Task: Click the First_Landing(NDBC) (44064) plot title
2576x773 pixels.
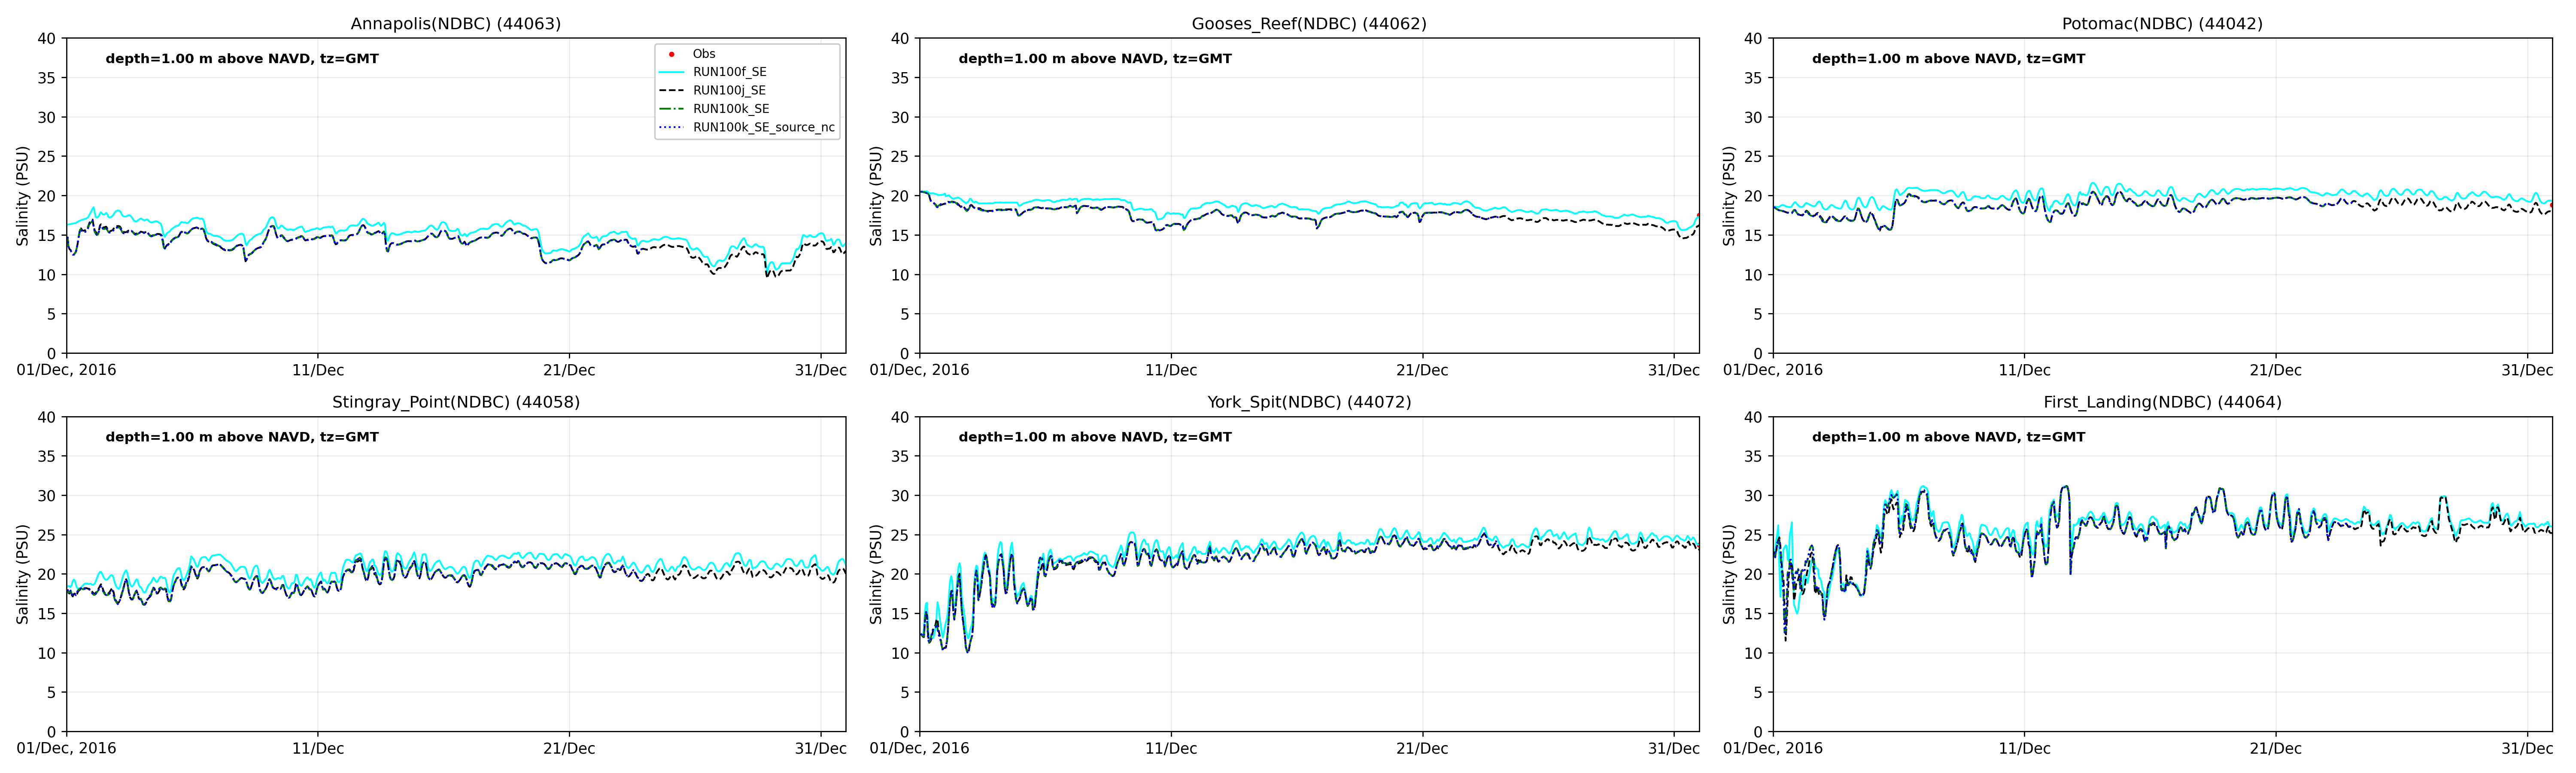Action: [x=2162, y=402]
